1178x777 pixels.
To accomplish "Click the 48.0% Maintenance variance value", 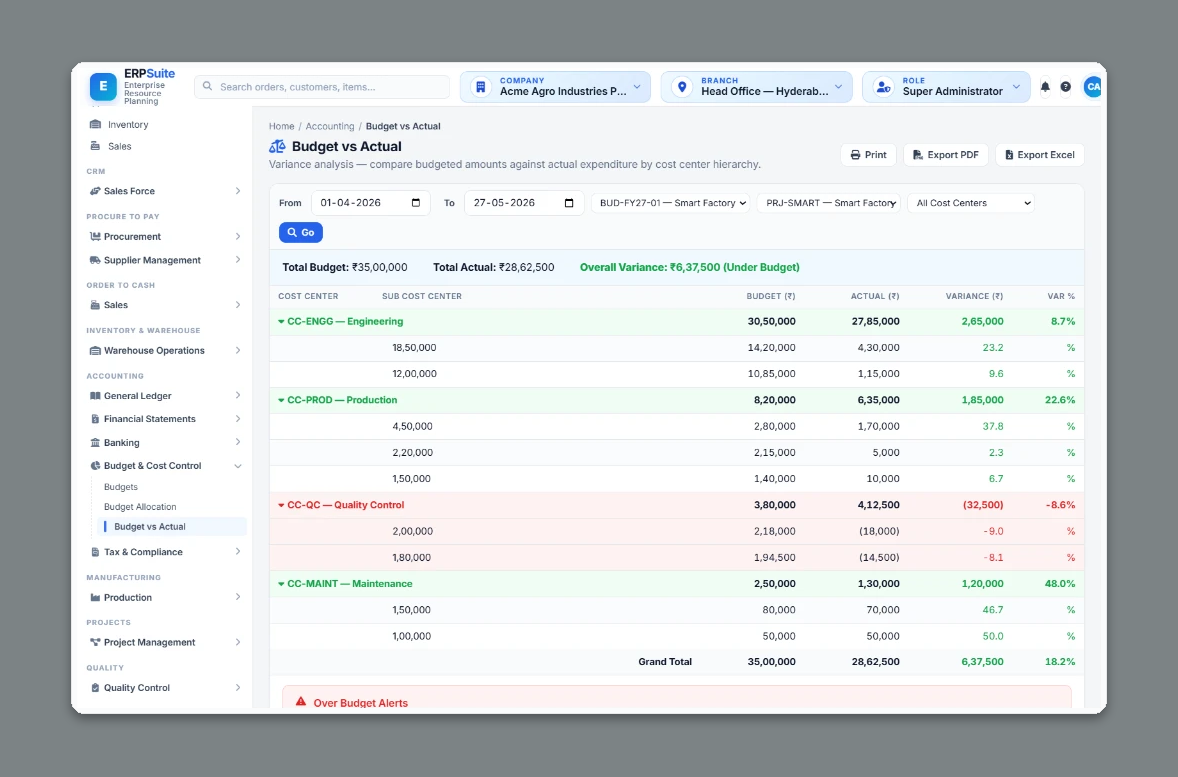I will click(1059, 584).
